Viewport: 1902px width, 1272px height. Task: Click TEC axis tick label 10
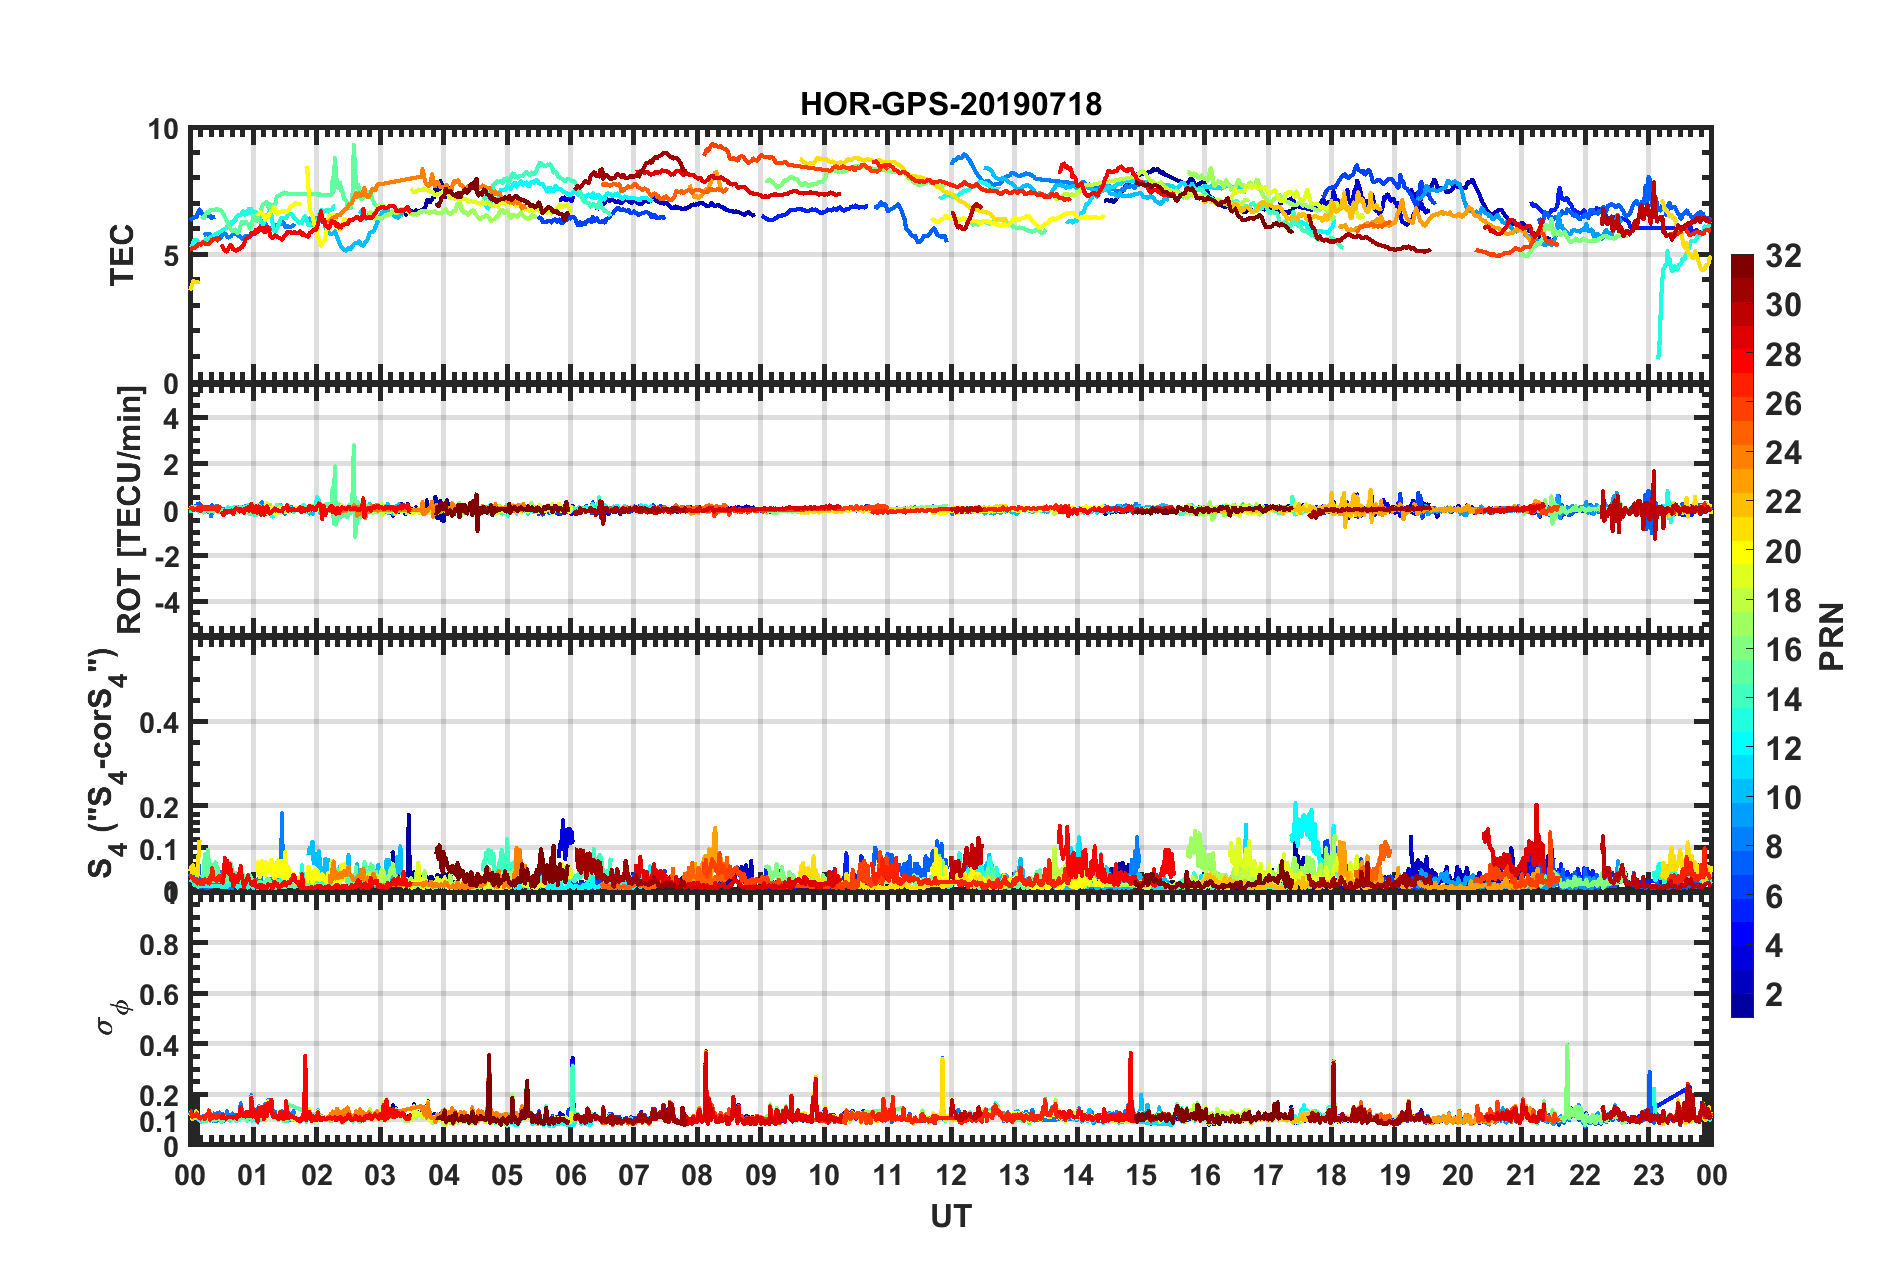pyautogui.click(x=162, y=130)
